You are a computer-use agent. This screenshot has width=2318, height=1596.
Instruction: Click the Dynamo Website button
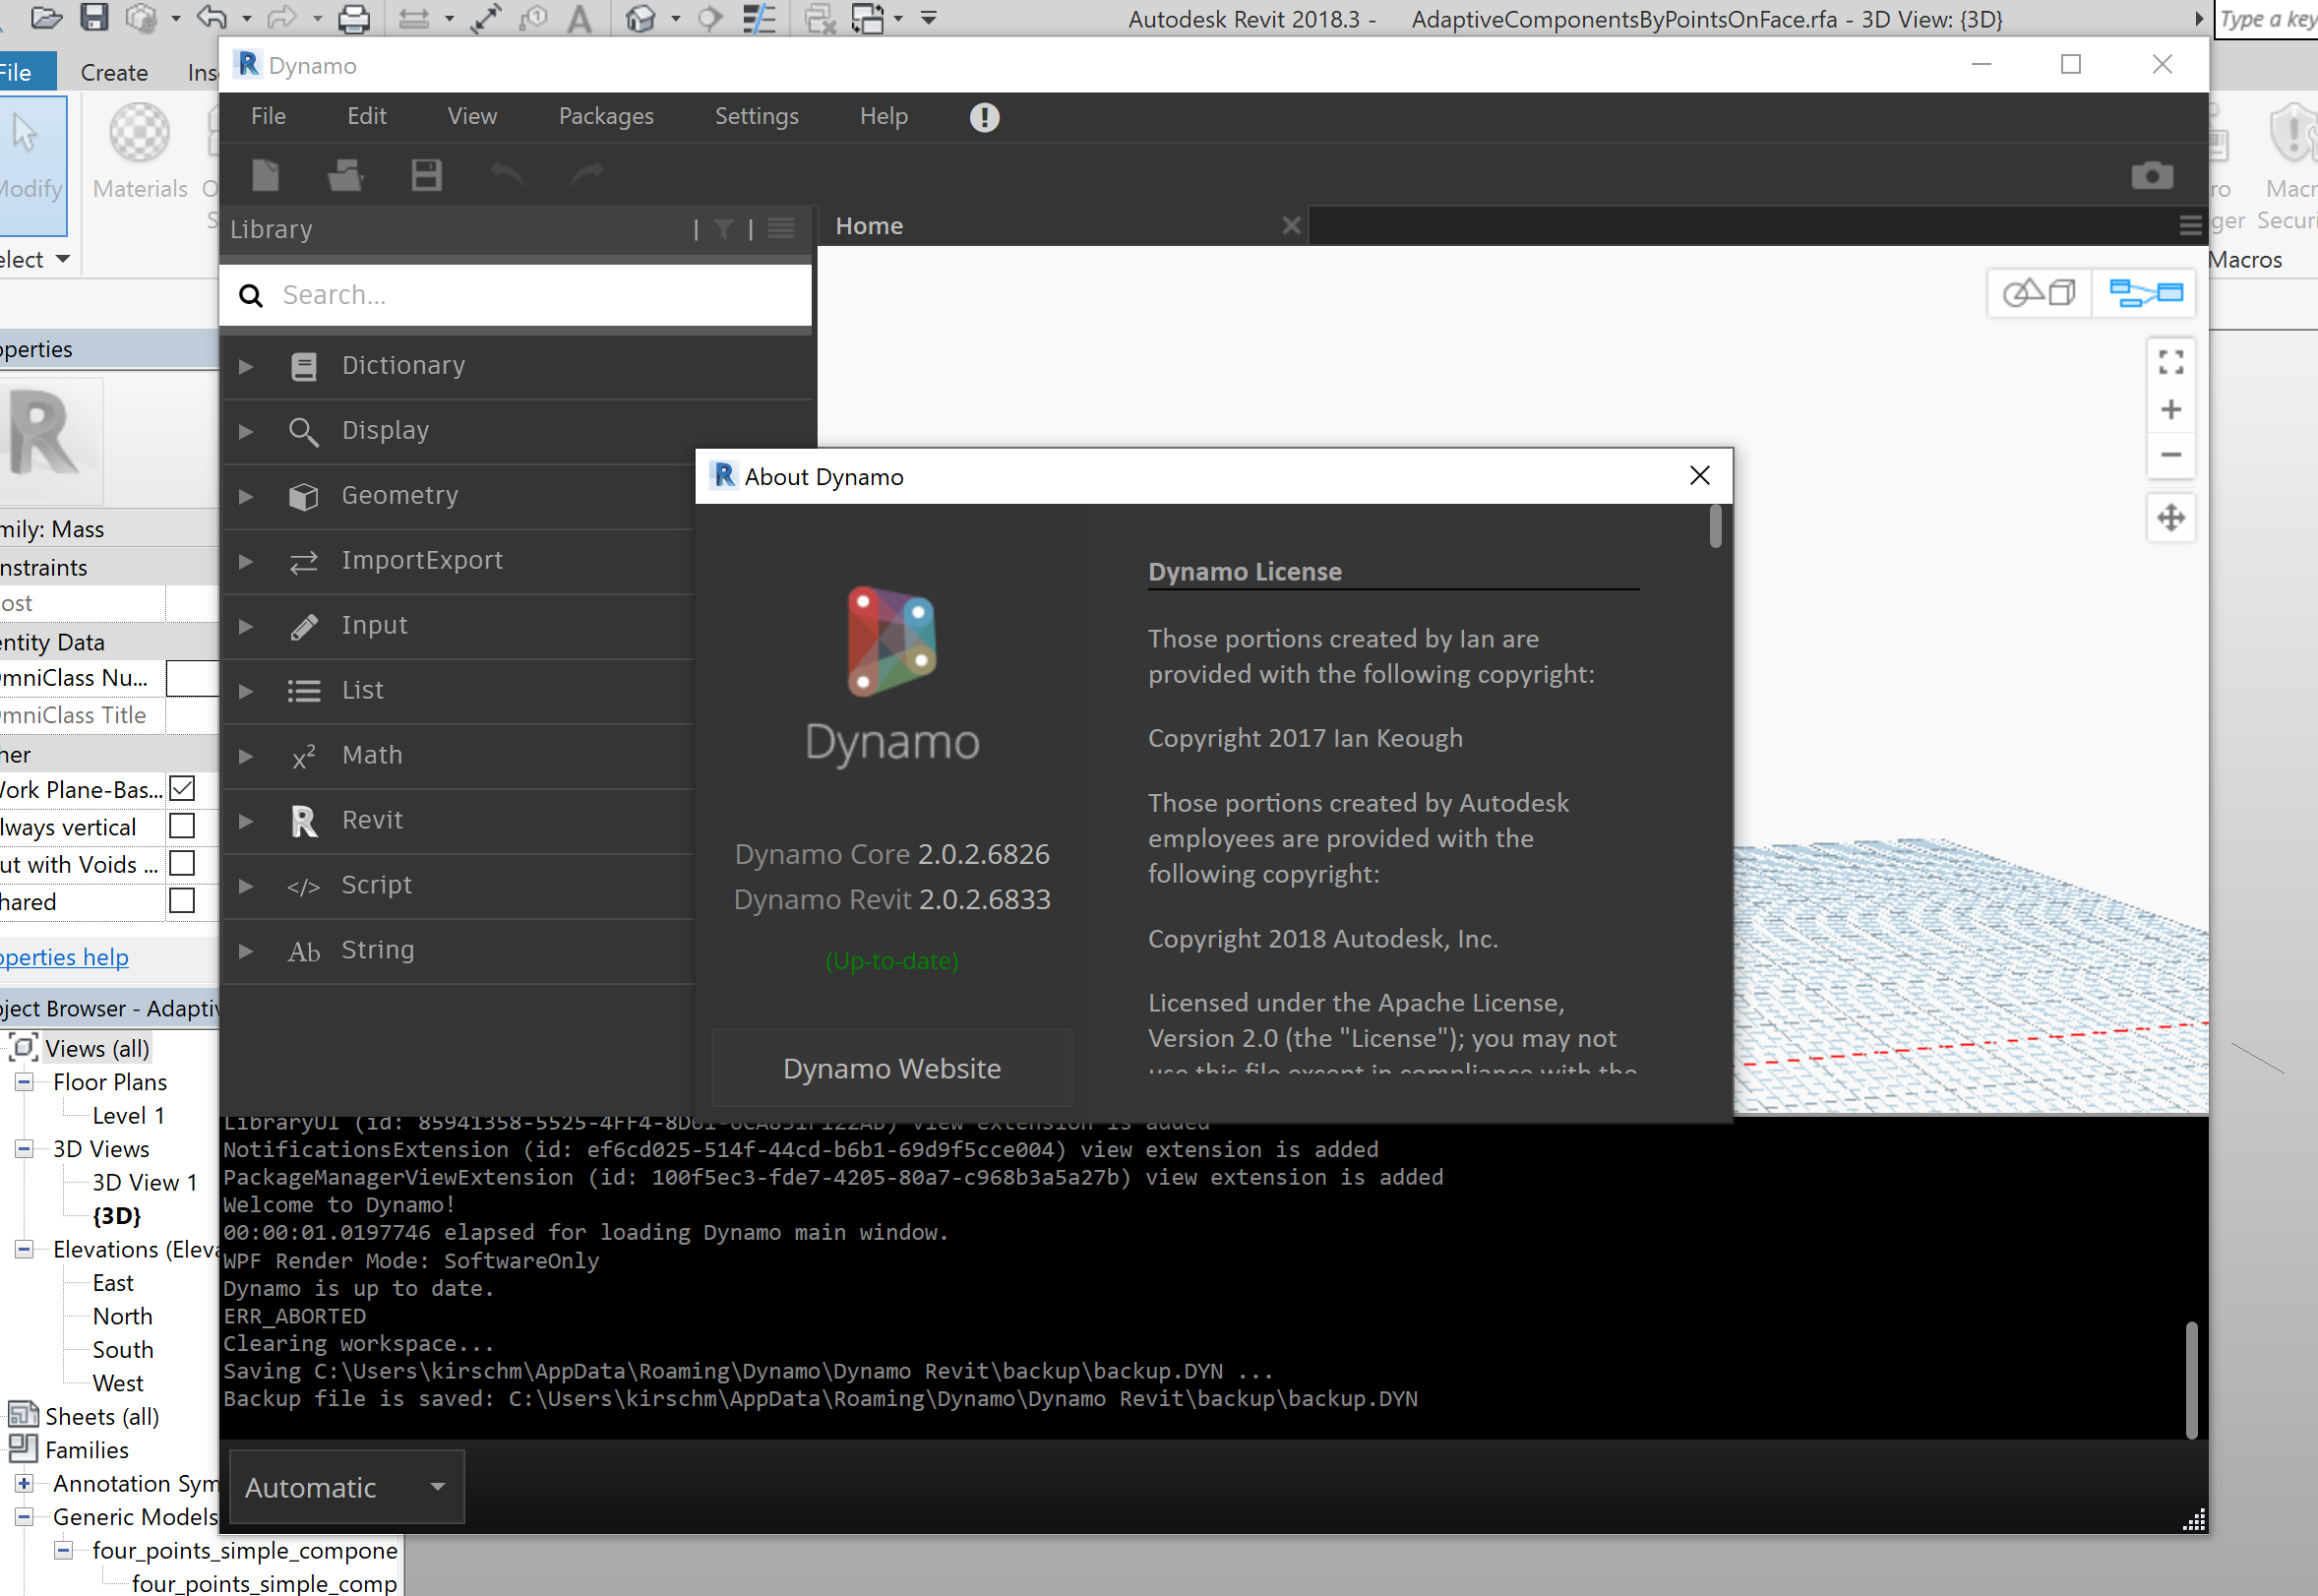(891, 1068)
